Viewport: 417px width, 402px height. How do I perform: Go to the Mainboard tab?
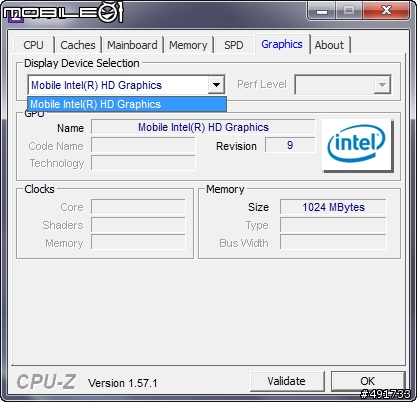132,45
